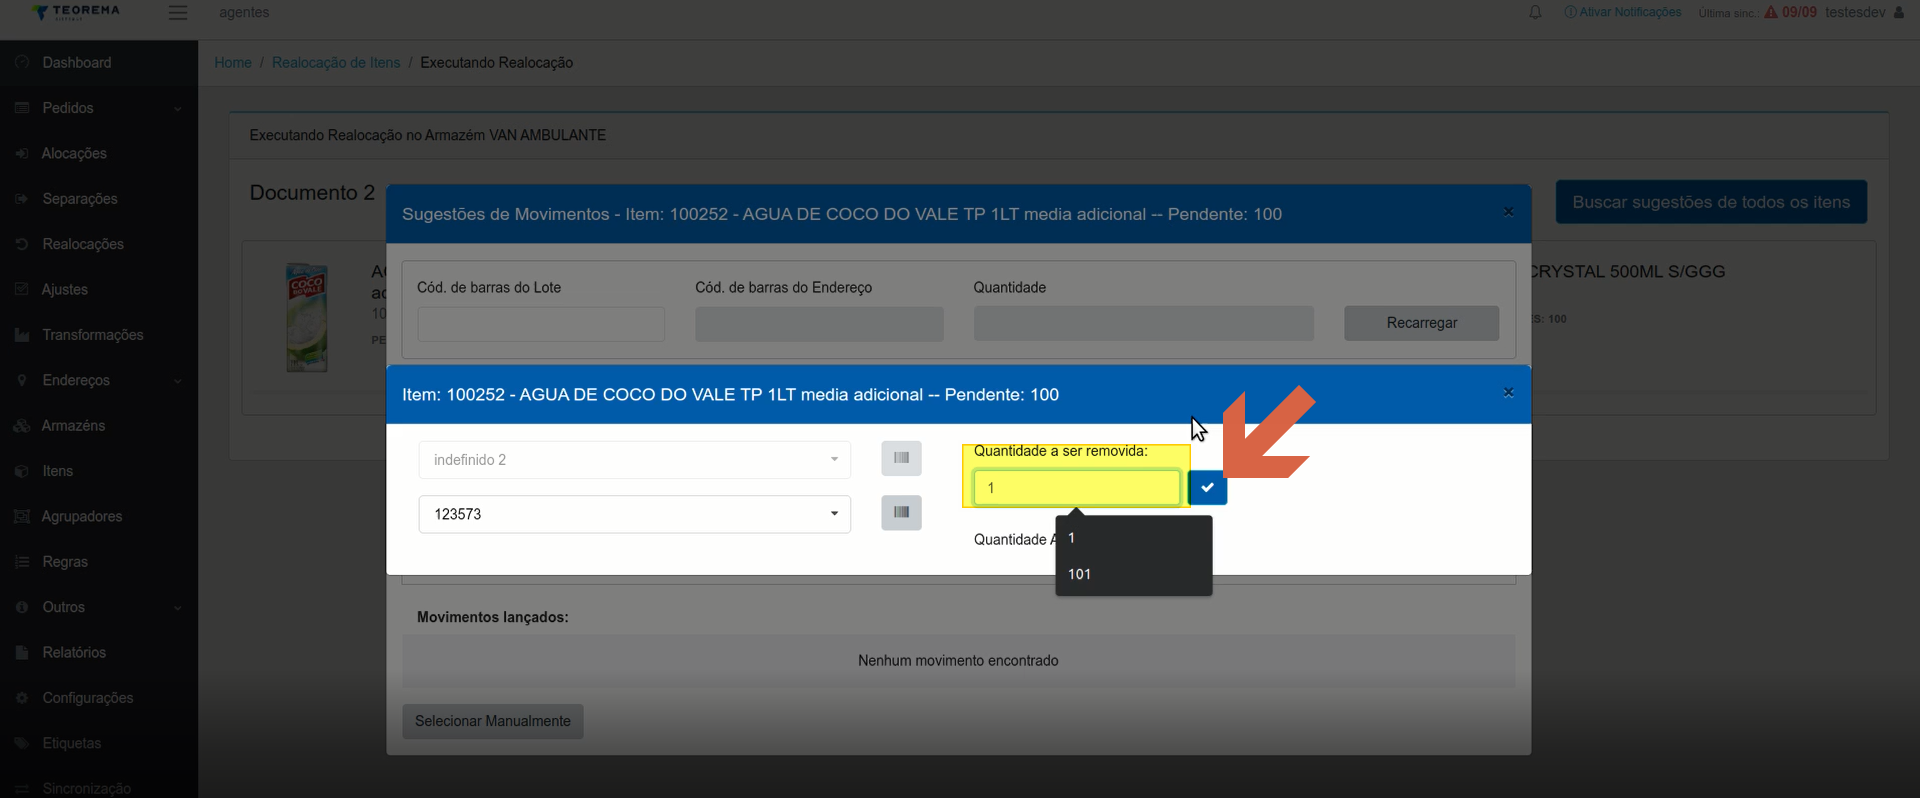Click Cód. de barras do Lote field
Image resolution: width=1920 pixels, height=798 pixels.
pyautogui.click(x=541, y=324)
